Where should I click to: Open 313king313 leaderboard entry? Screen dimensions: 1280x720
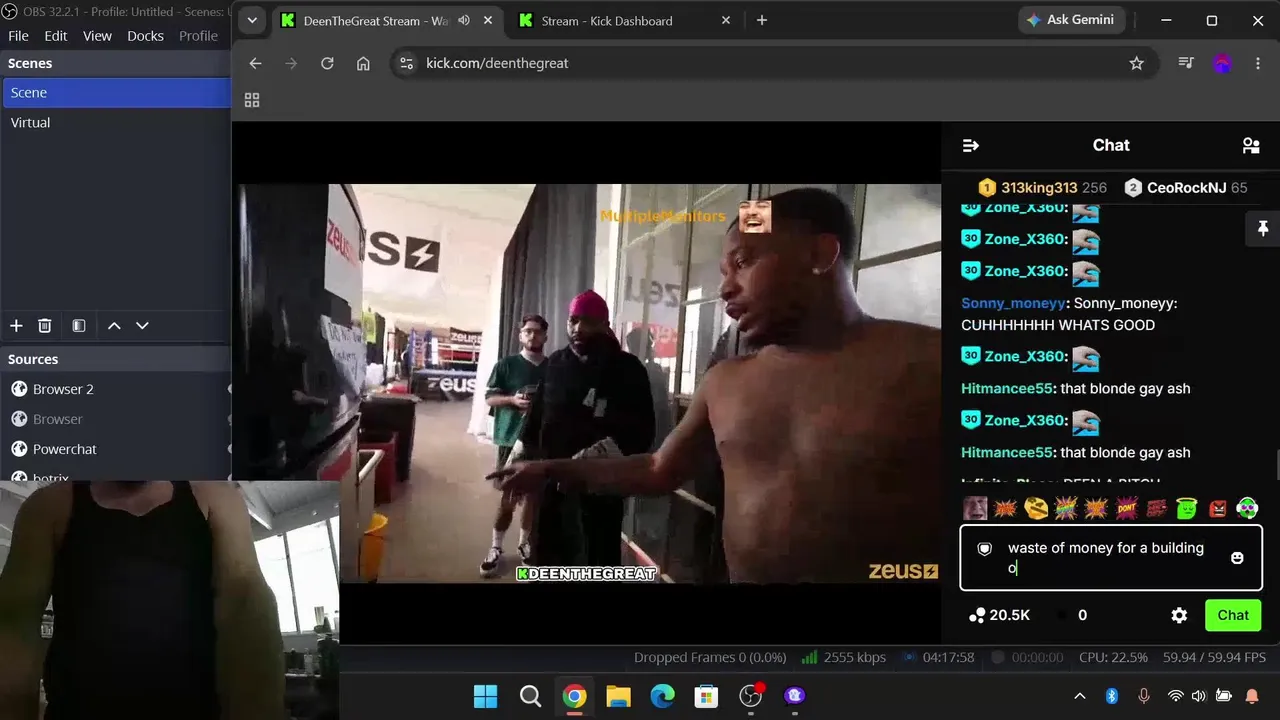tap(1042, 188)
